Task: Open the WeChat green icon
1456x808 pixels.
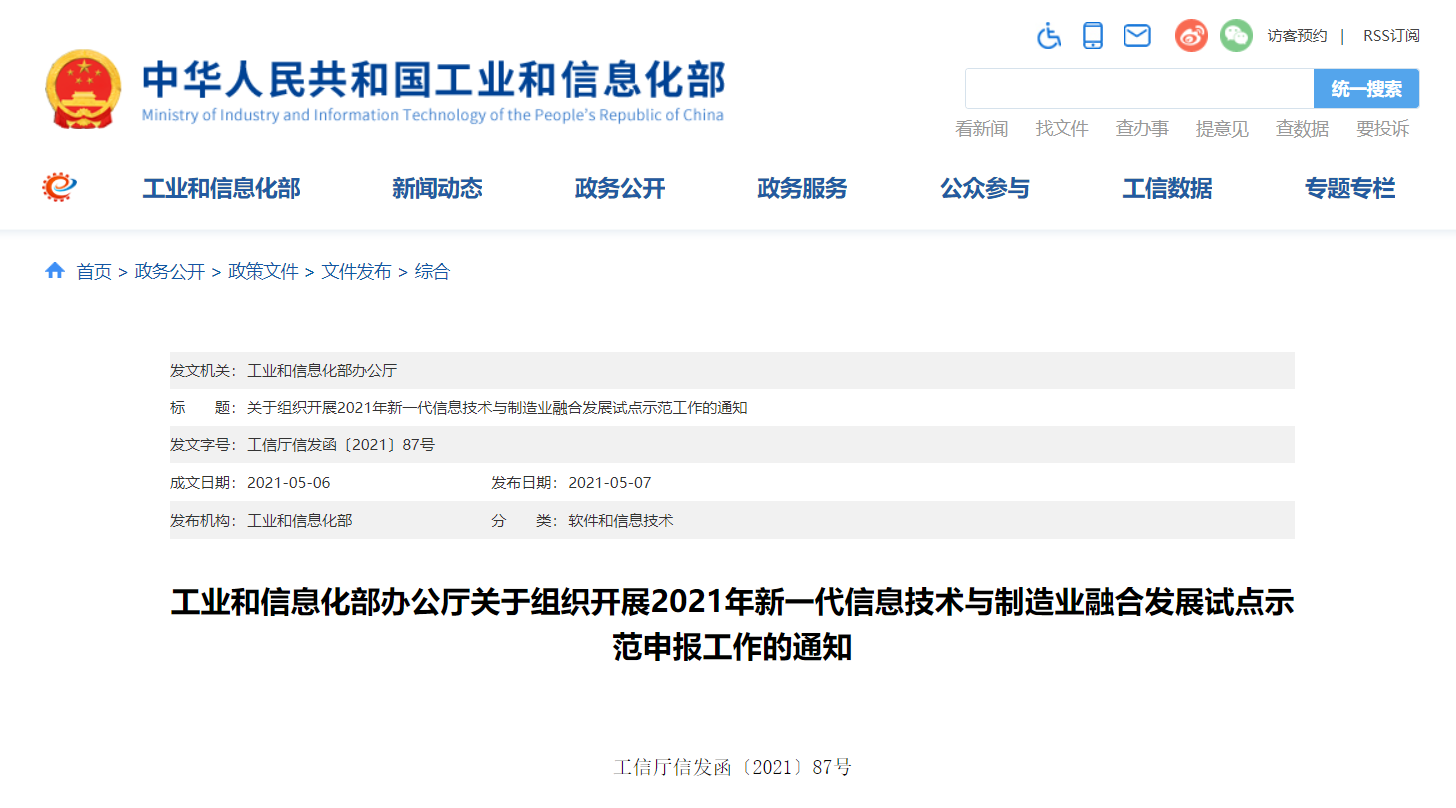Action: pyautogui.click(x=1236, y=36)
